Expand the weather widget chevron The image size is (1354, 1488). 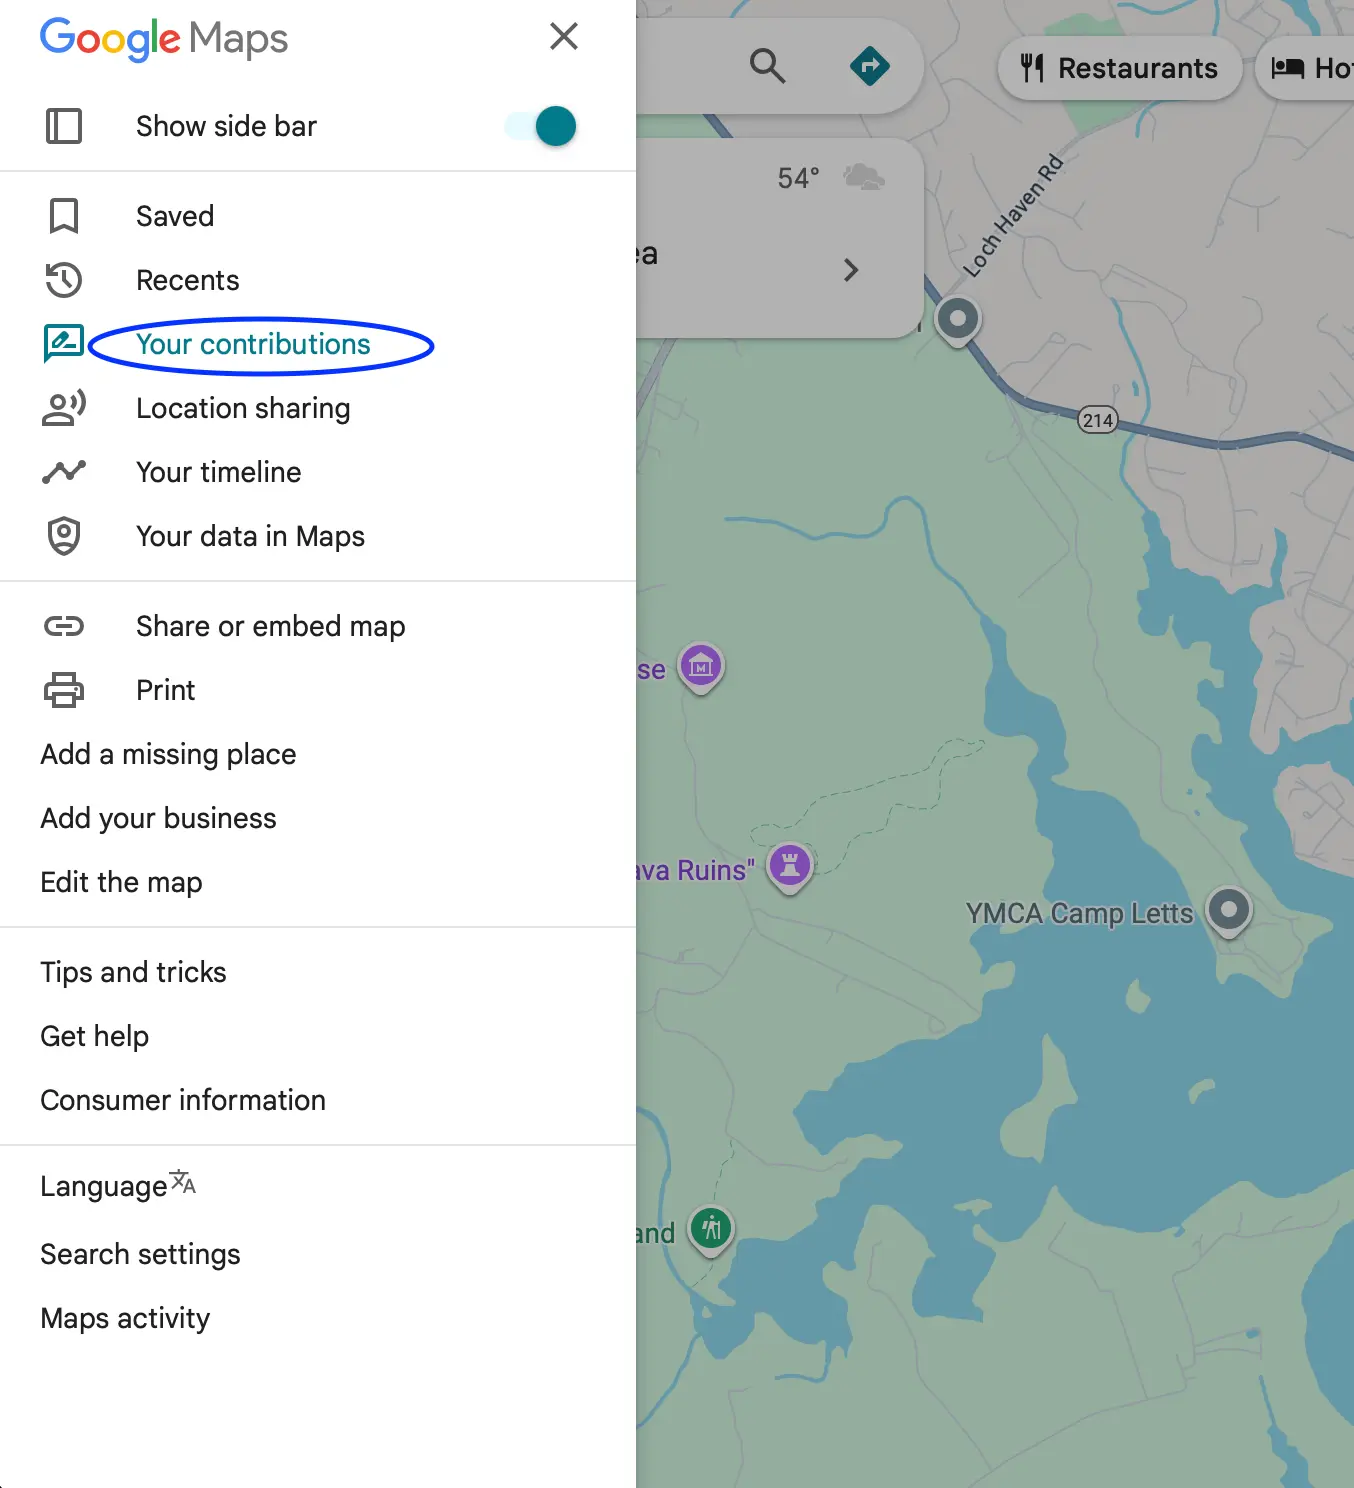click(851, 270)
